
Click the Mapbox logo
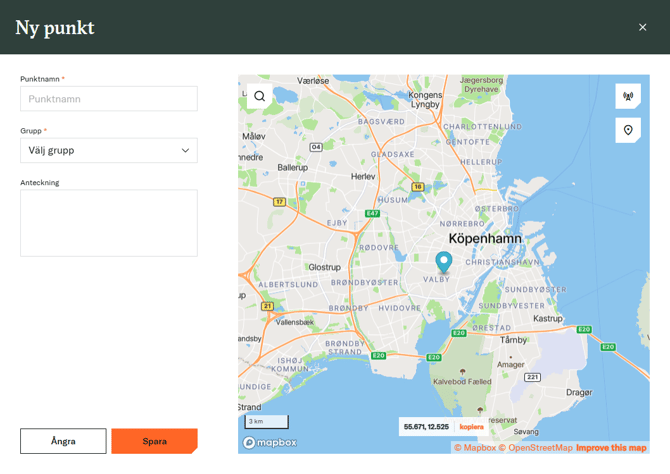tap(270, 442)
